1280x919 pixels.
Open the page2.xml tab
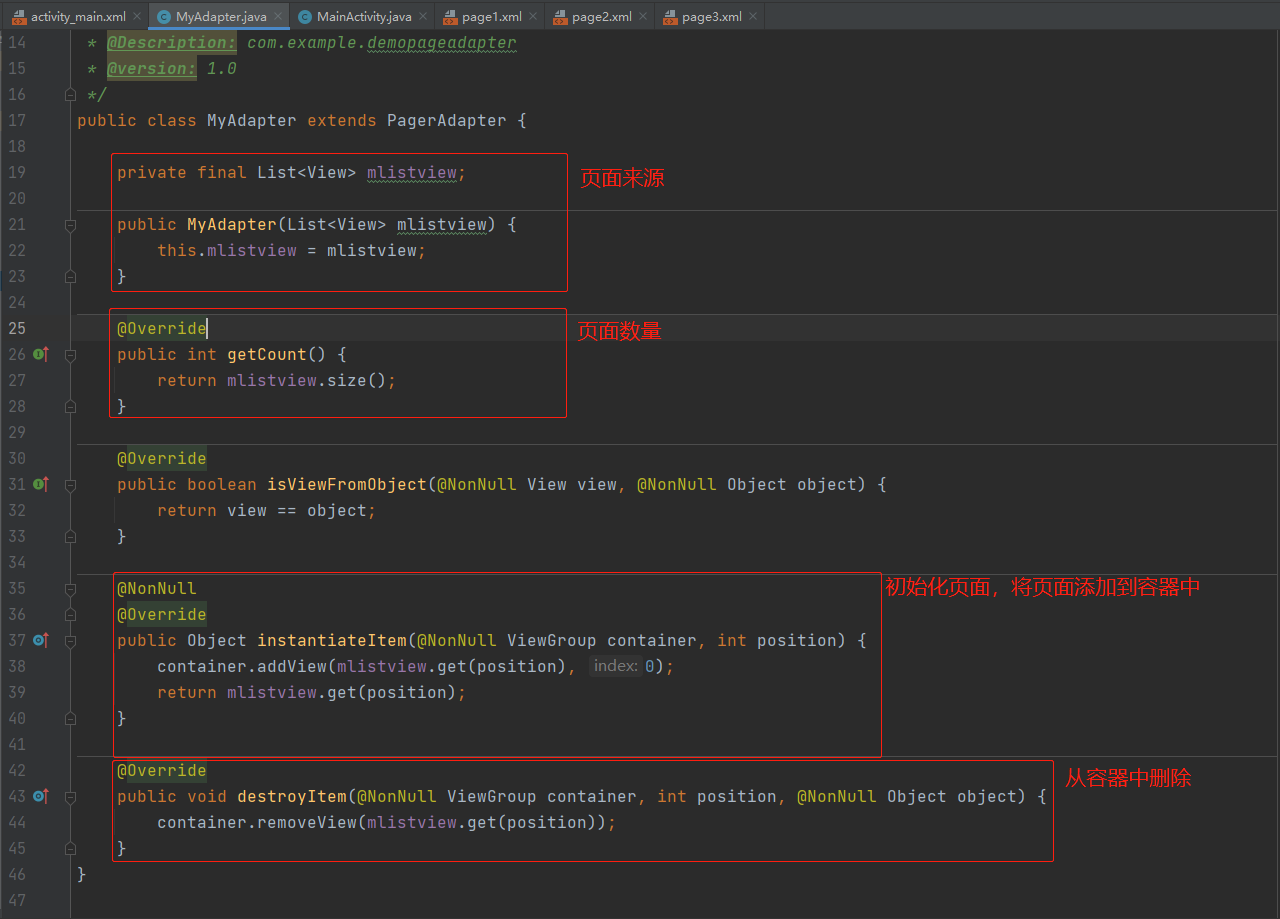pyautogui.click(x=602, y=17)
